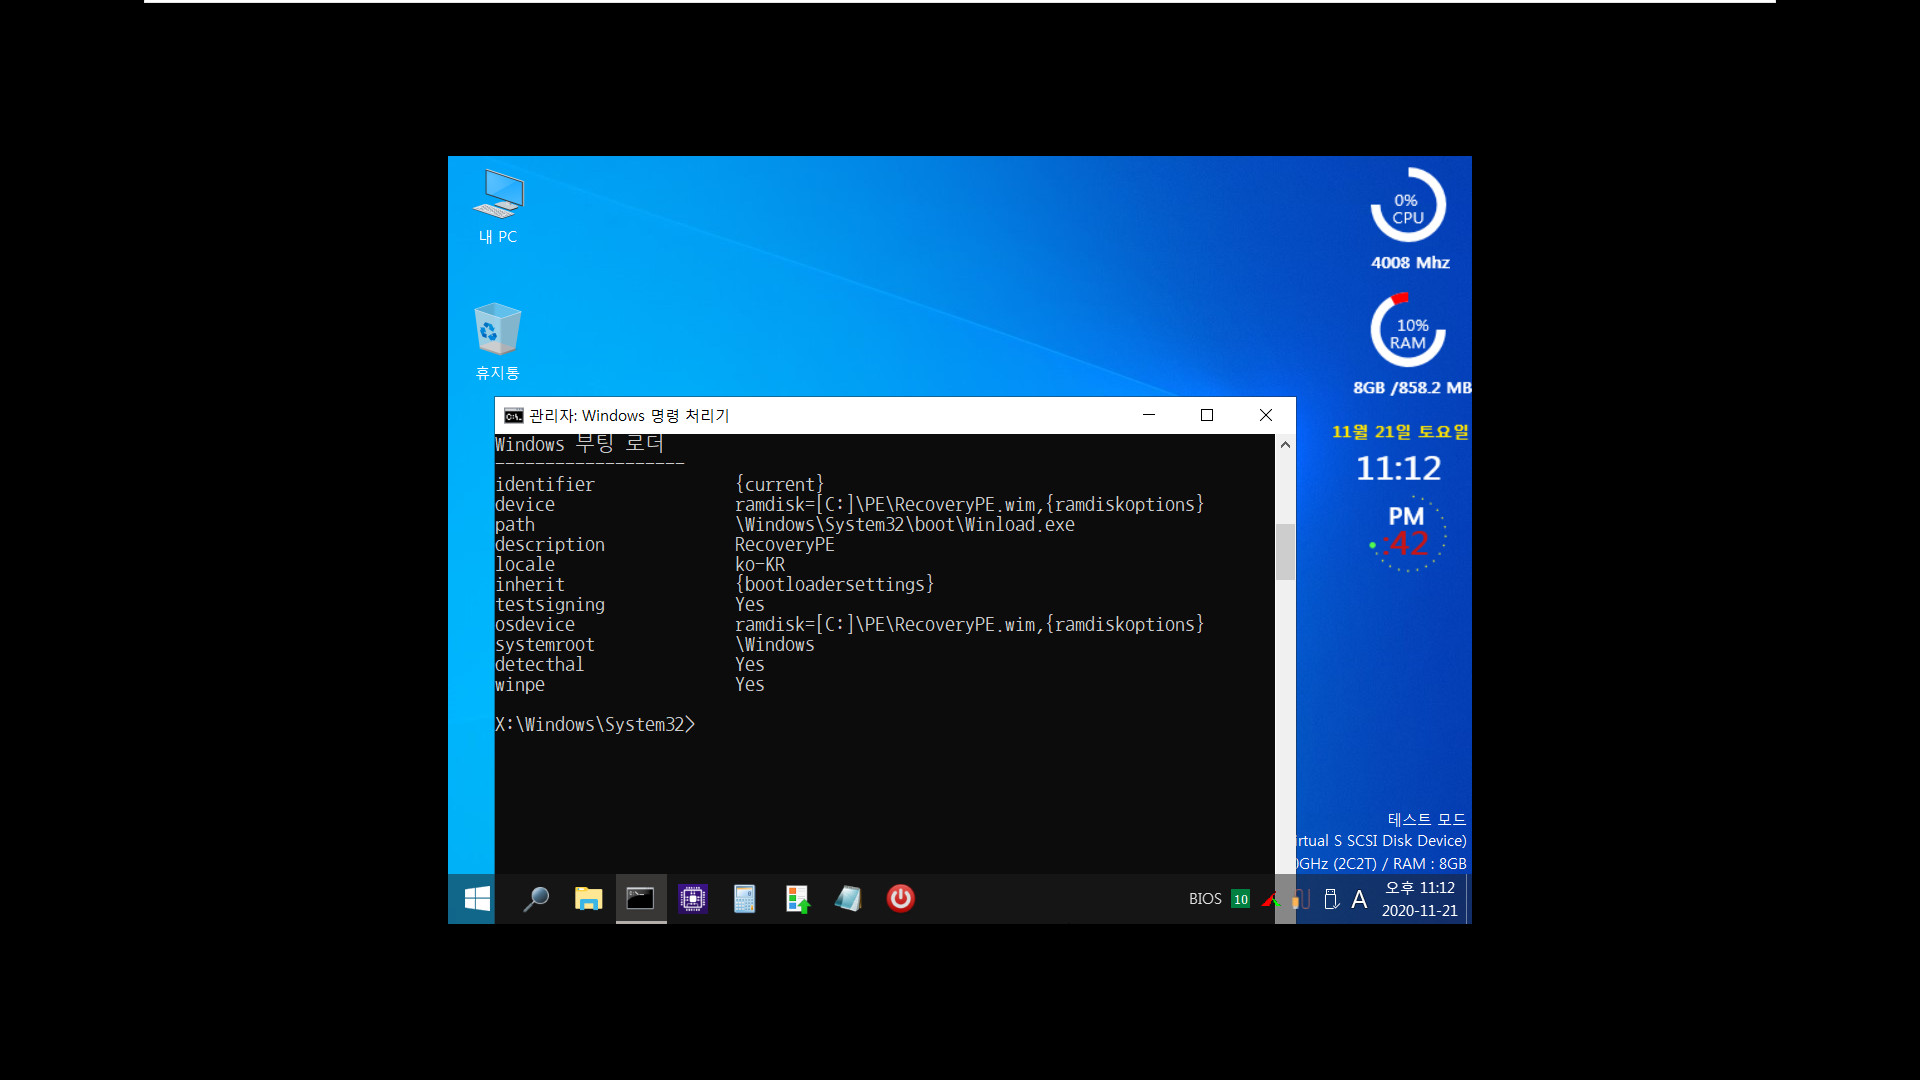The image size is (1920, 1080).
Task: Click the winpe row label
Action: (x=520, y=685)
